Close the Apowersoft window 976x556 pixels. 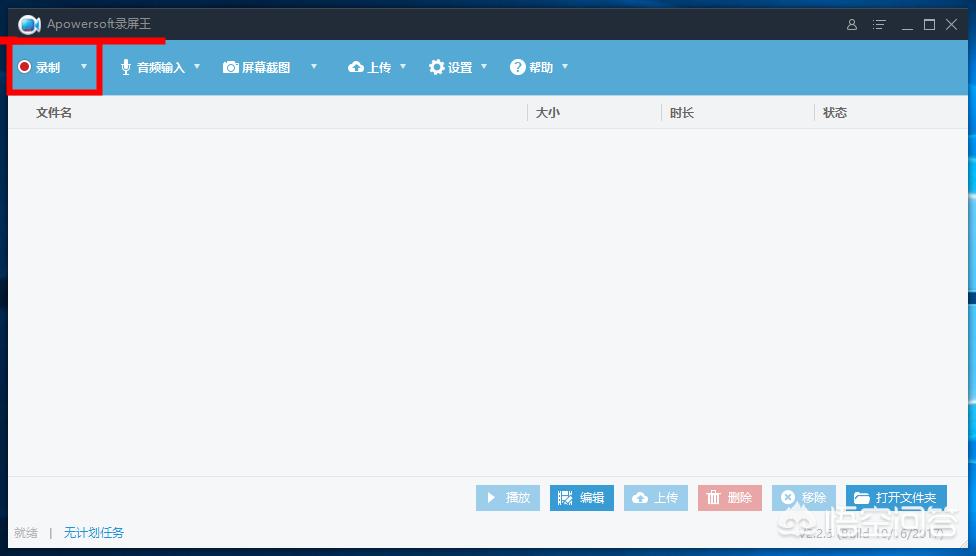click(951, 24)
